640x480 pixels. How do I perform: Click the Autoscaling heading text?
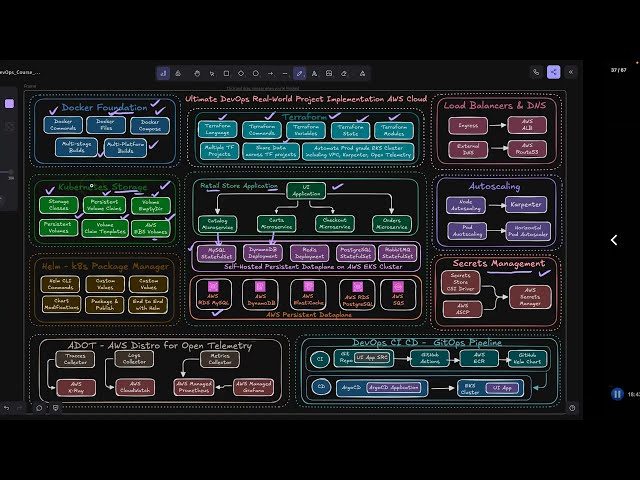click(494, 187)
